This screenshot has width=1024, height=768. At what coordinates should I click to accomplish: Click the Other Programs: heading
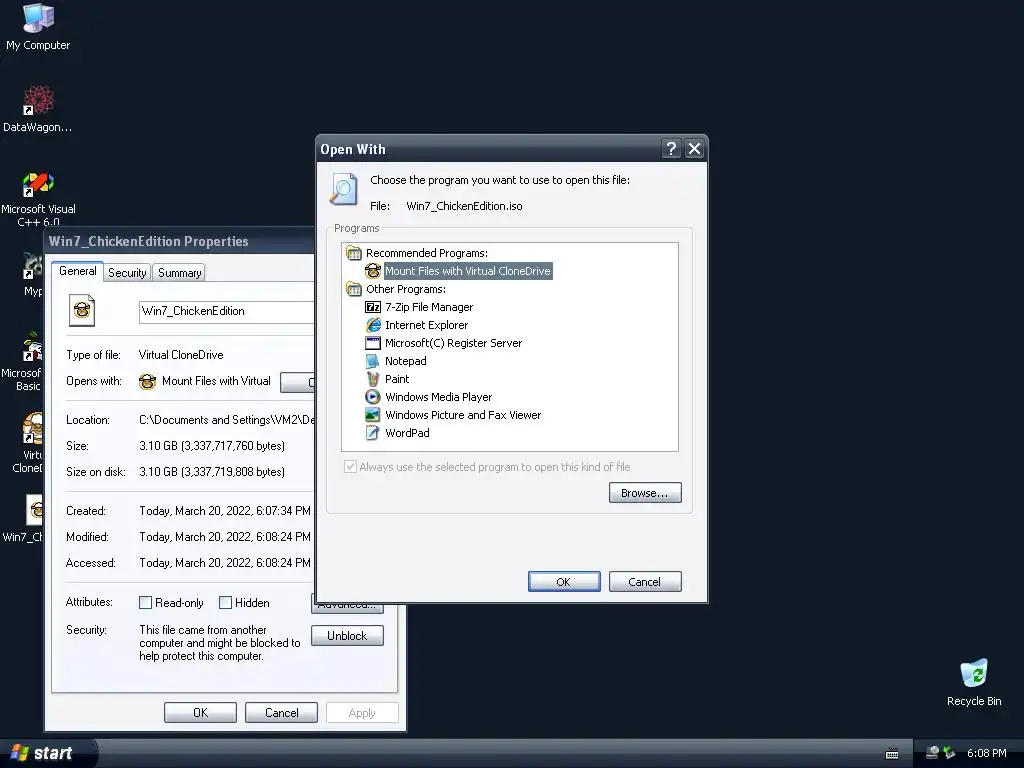[406, 289]
